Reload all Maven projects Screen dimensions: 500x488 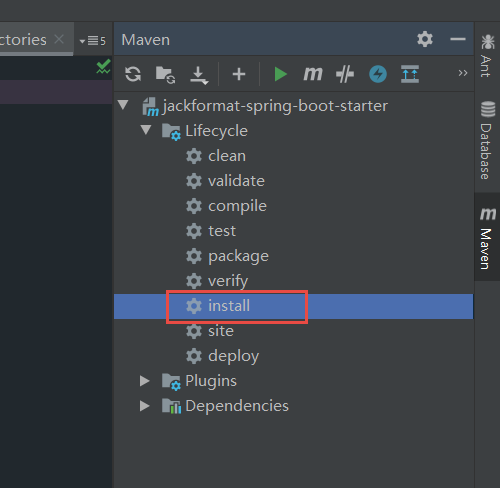[133, 74]
